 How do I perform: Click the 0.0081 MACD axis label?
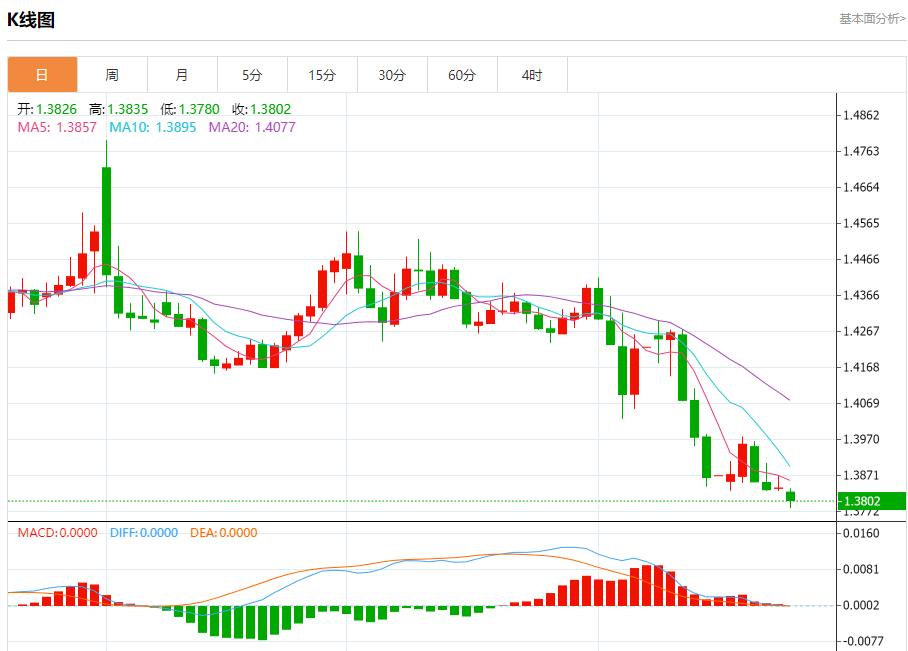click(x=861, y=569)
